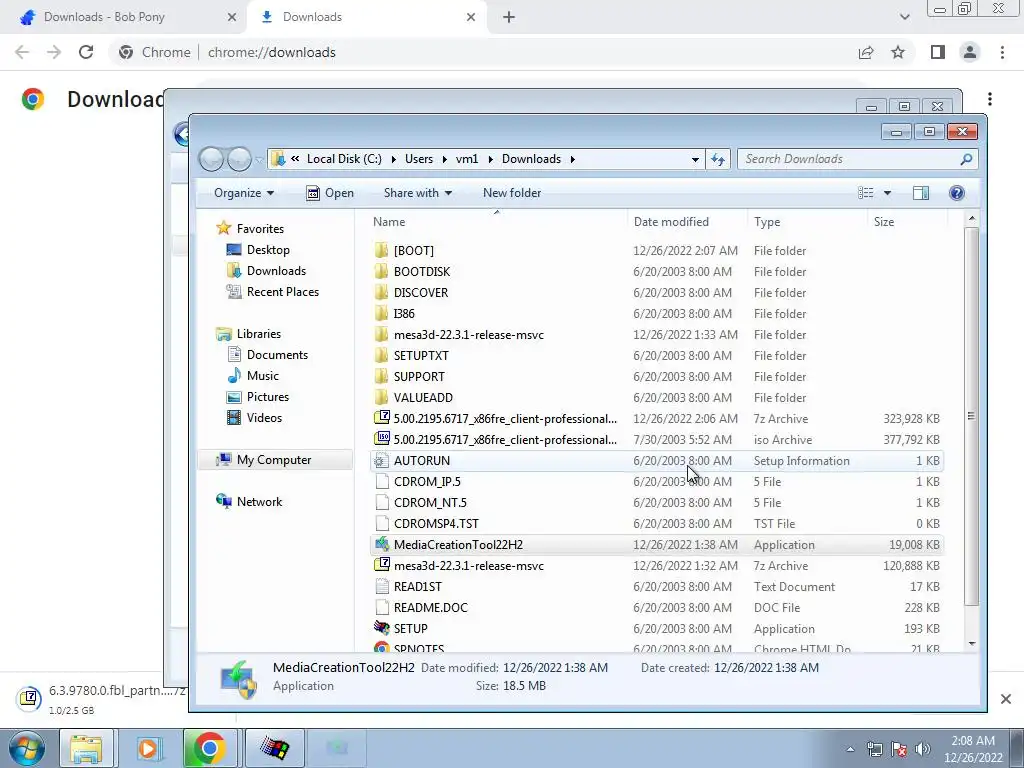
Task: Click the Open toolbar button
Action: 330,193
